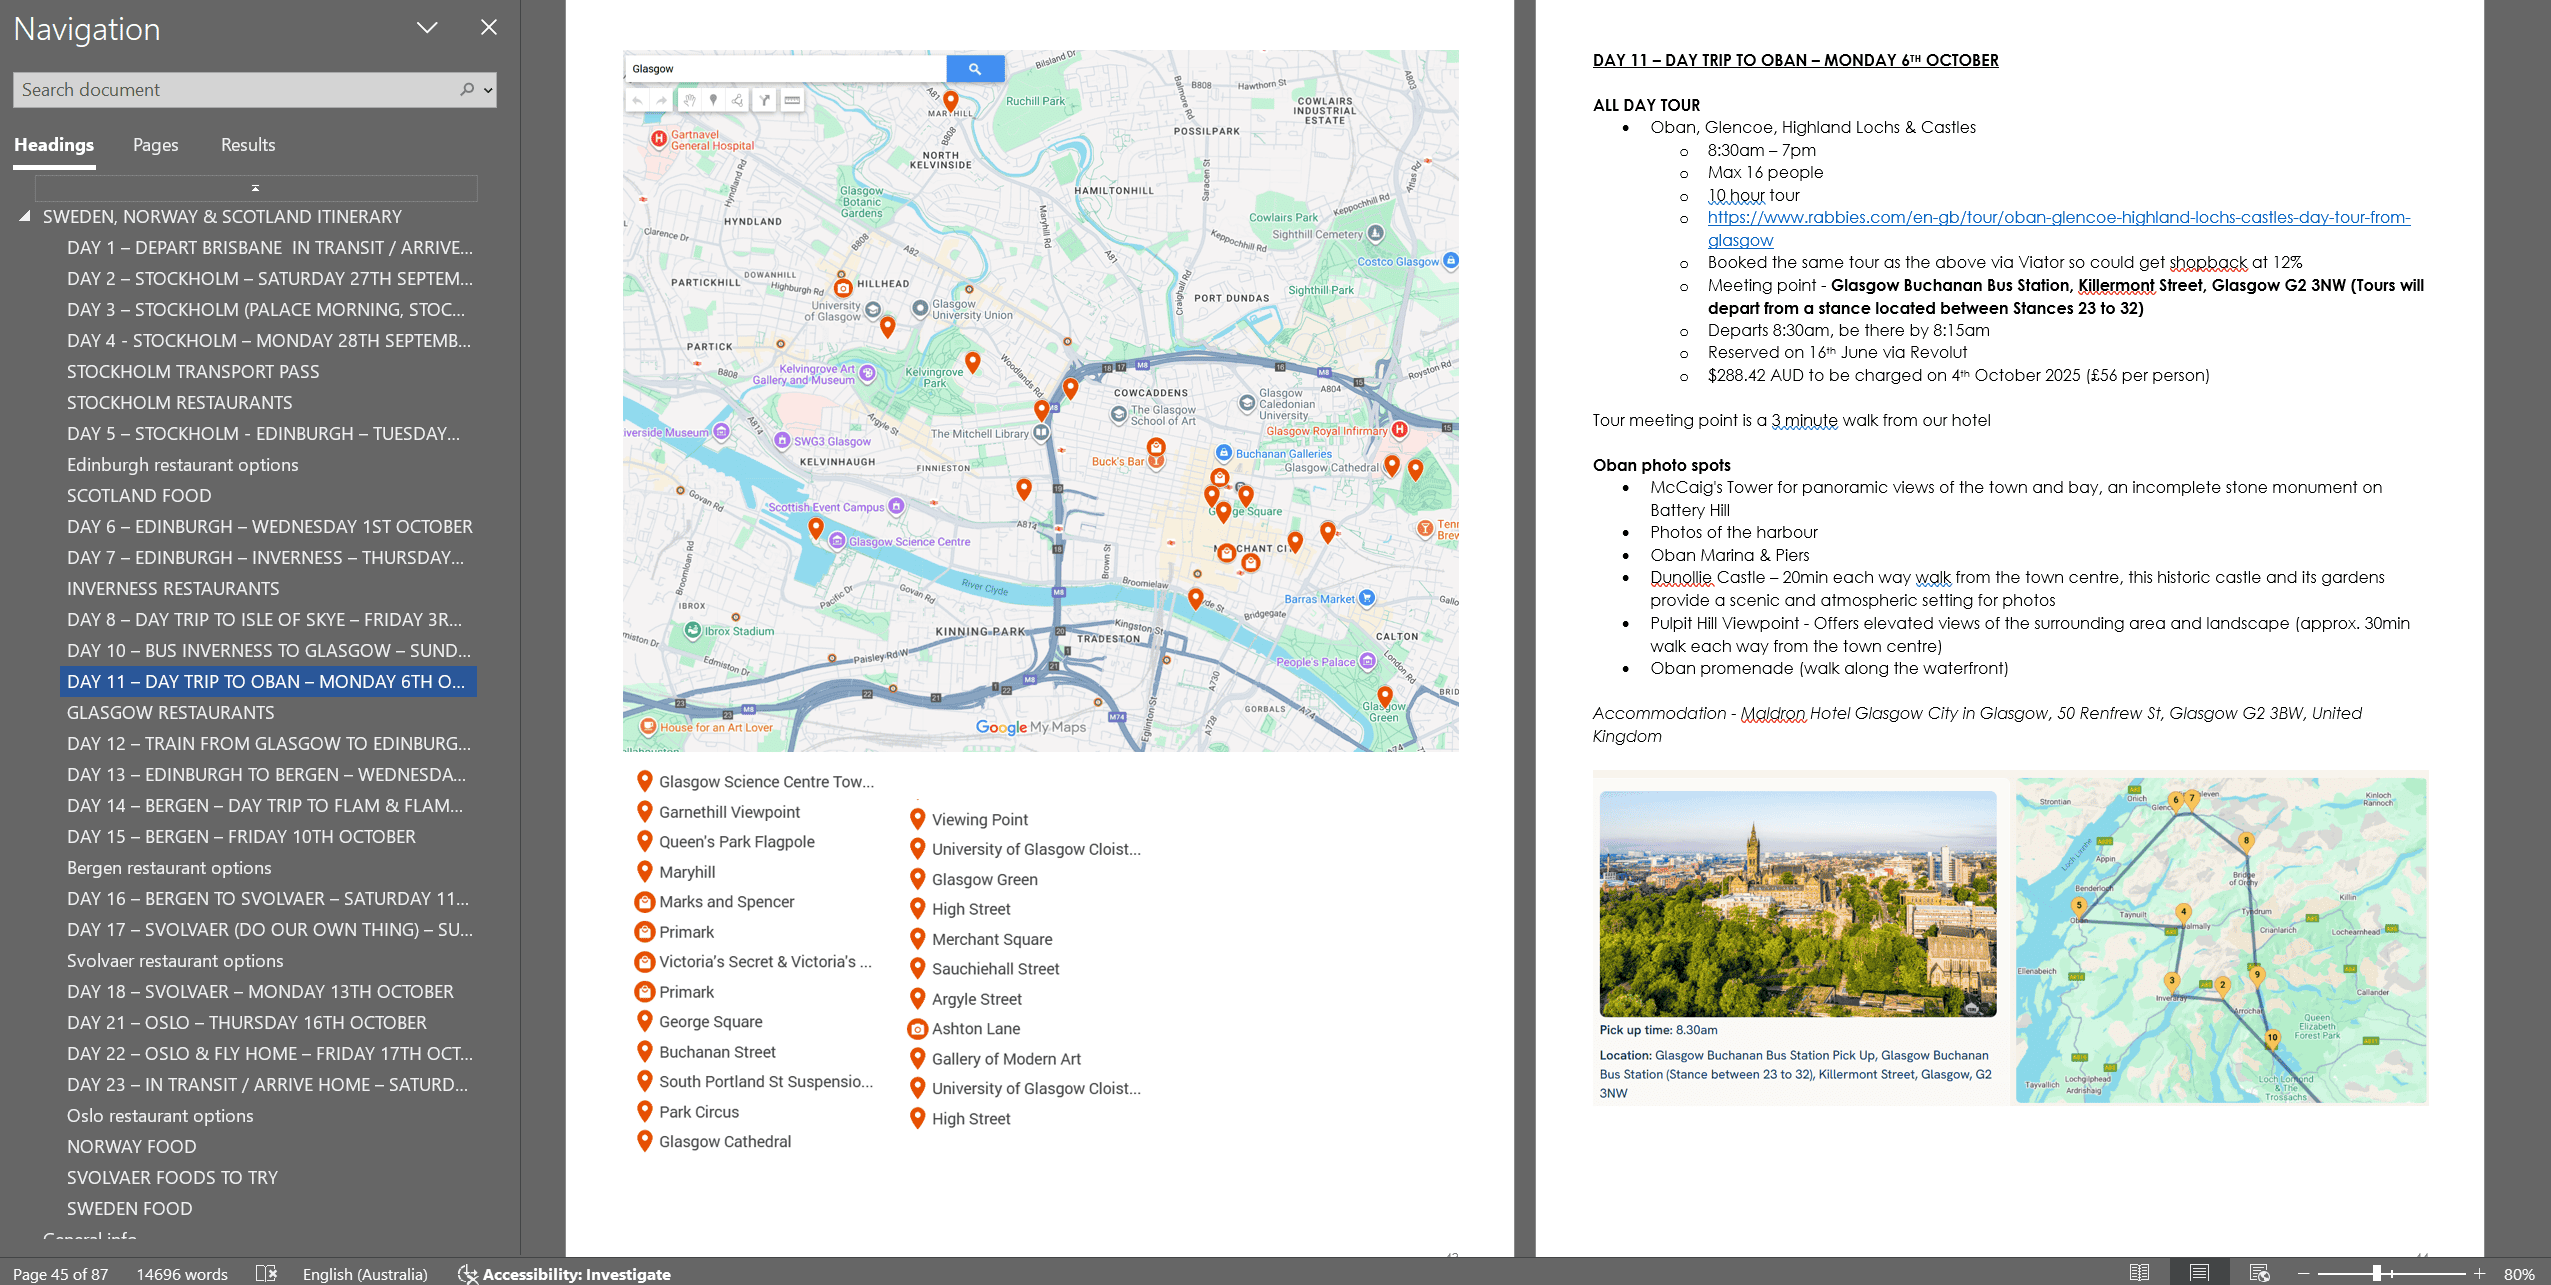Select the Stockholm Restaurants heading
The width and height of the screenshot is (2551, 1285).
pyautogui.click(x=180, y=403)
